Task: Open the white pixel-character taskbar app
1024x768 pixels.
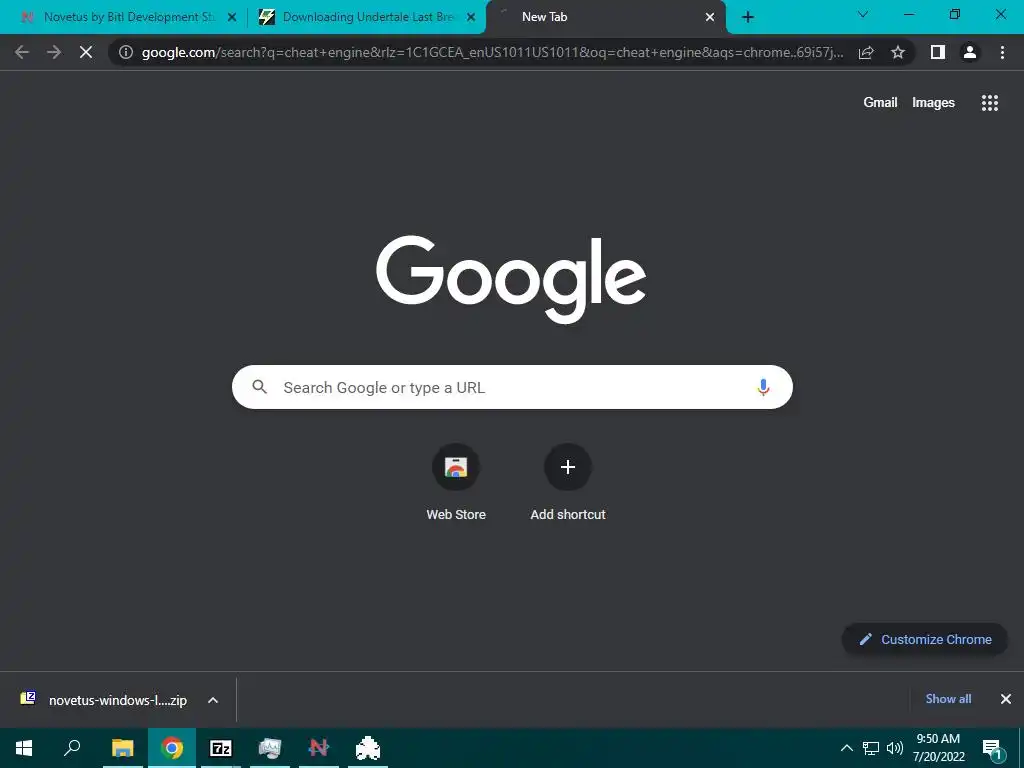Action: coord(368,748)
